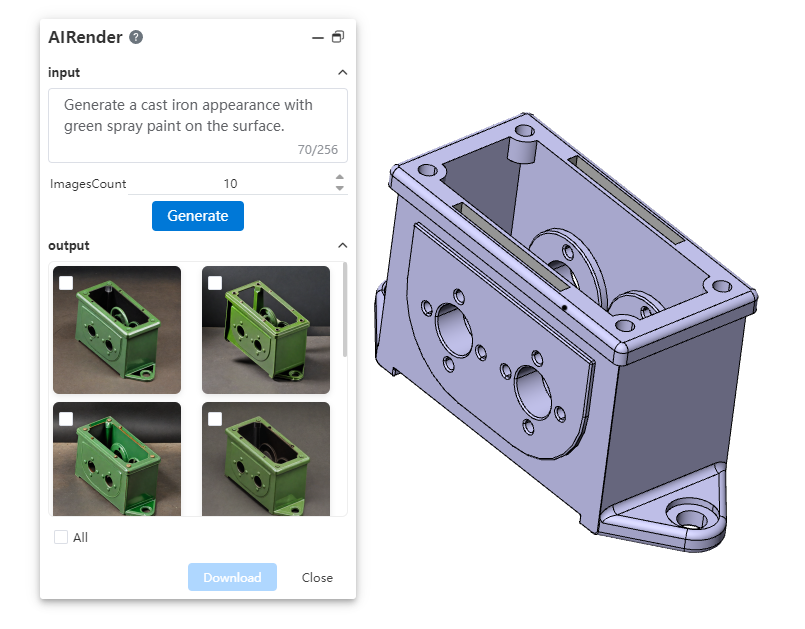
Task: Check the first rendered image checkbox
Action: (x=66, y=283)
